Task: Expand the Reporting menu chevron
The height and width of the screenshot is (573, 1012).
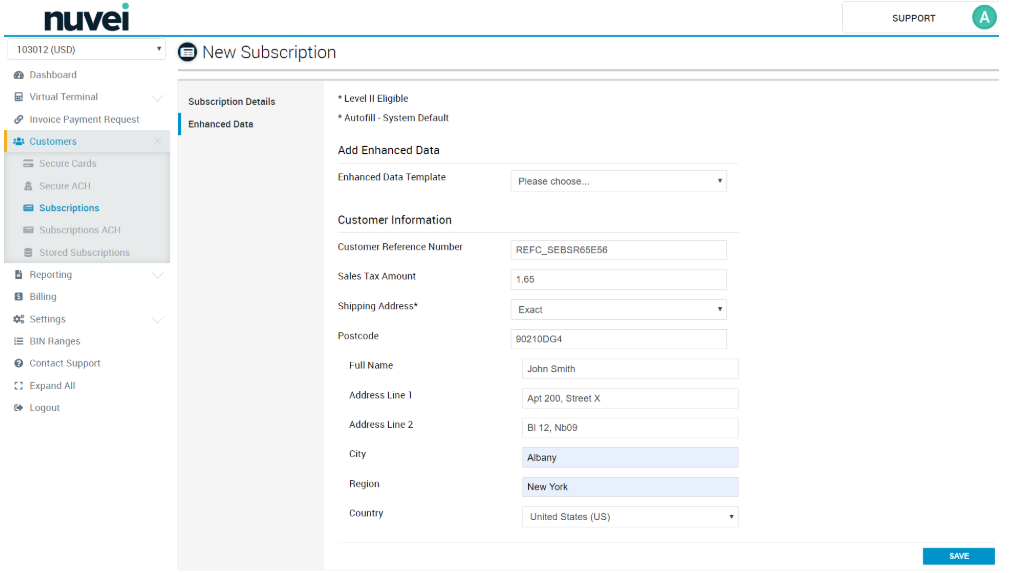Action: [157, 275]
